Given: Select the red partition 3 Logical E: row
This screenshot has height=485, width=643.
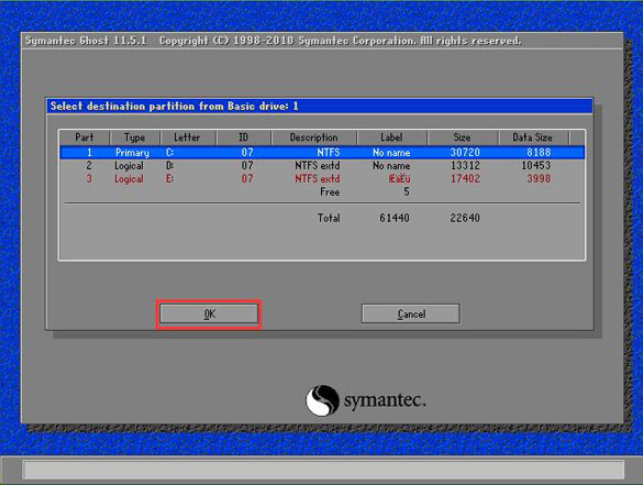Looking at the screenshot, I should (320, 178).
